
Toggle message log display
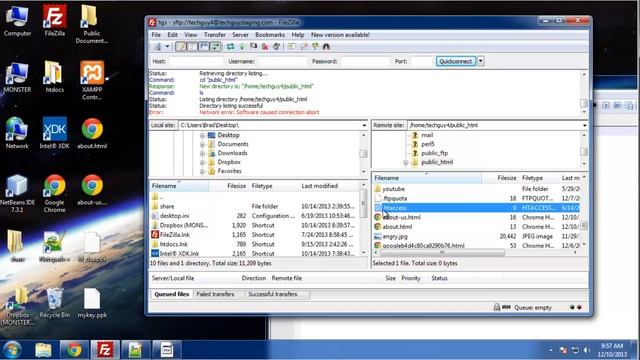[x=180, y=47]
